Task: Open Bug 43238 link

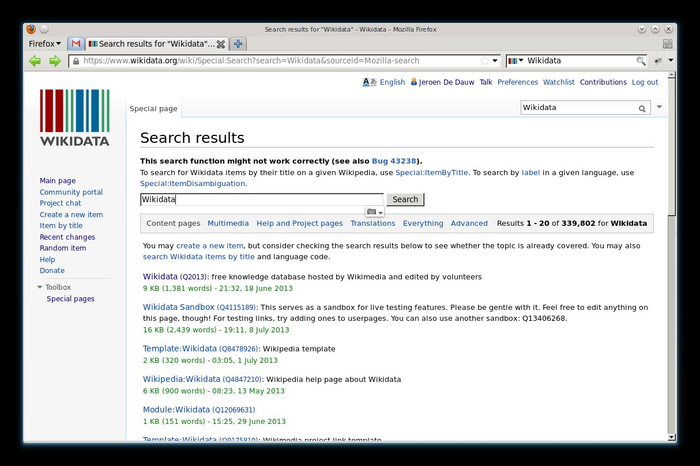Action: point(394,161)
